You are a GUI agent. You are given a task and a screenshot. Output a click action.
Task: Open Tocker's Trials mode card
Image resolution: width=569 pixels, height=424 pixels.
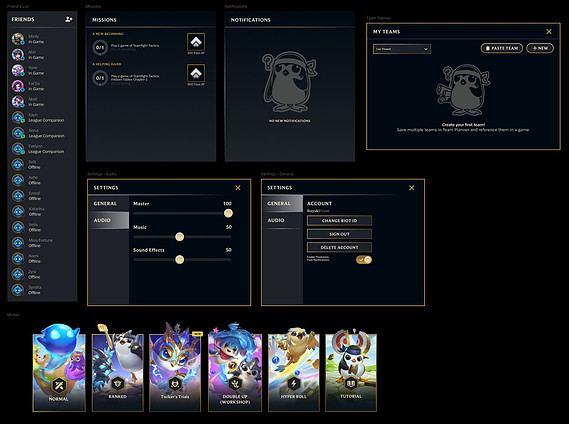tap(175, 372)
